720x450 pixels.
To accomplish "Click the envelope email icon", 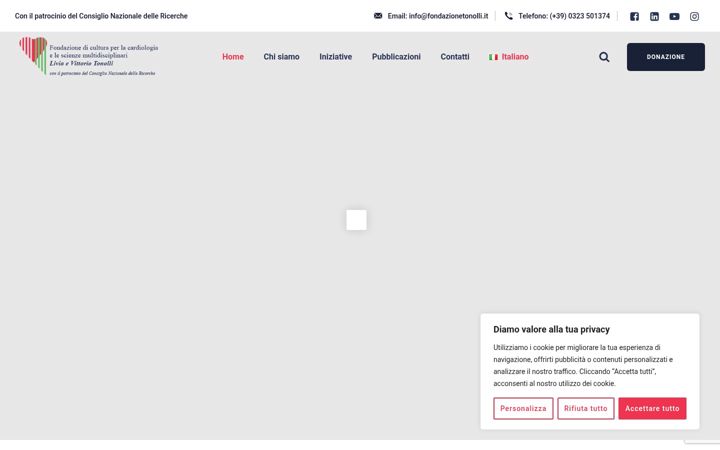I will [x=378, y=16].
